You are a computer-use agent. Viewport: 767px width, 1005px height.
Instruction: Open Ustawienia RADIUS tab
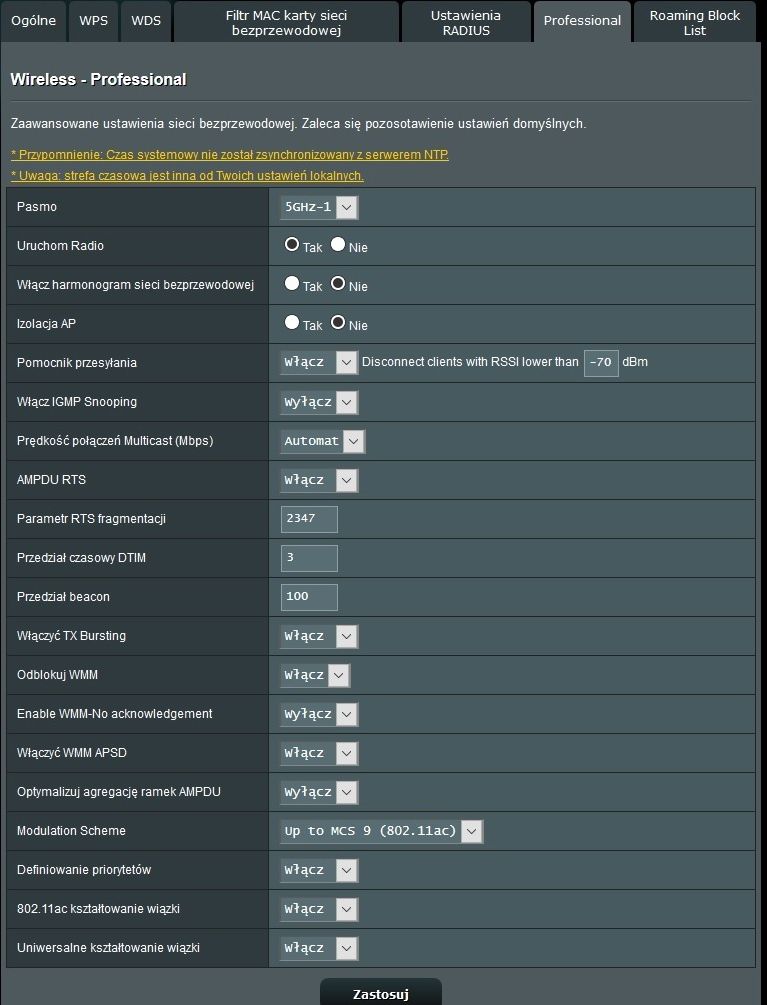[x=466, y=22]
